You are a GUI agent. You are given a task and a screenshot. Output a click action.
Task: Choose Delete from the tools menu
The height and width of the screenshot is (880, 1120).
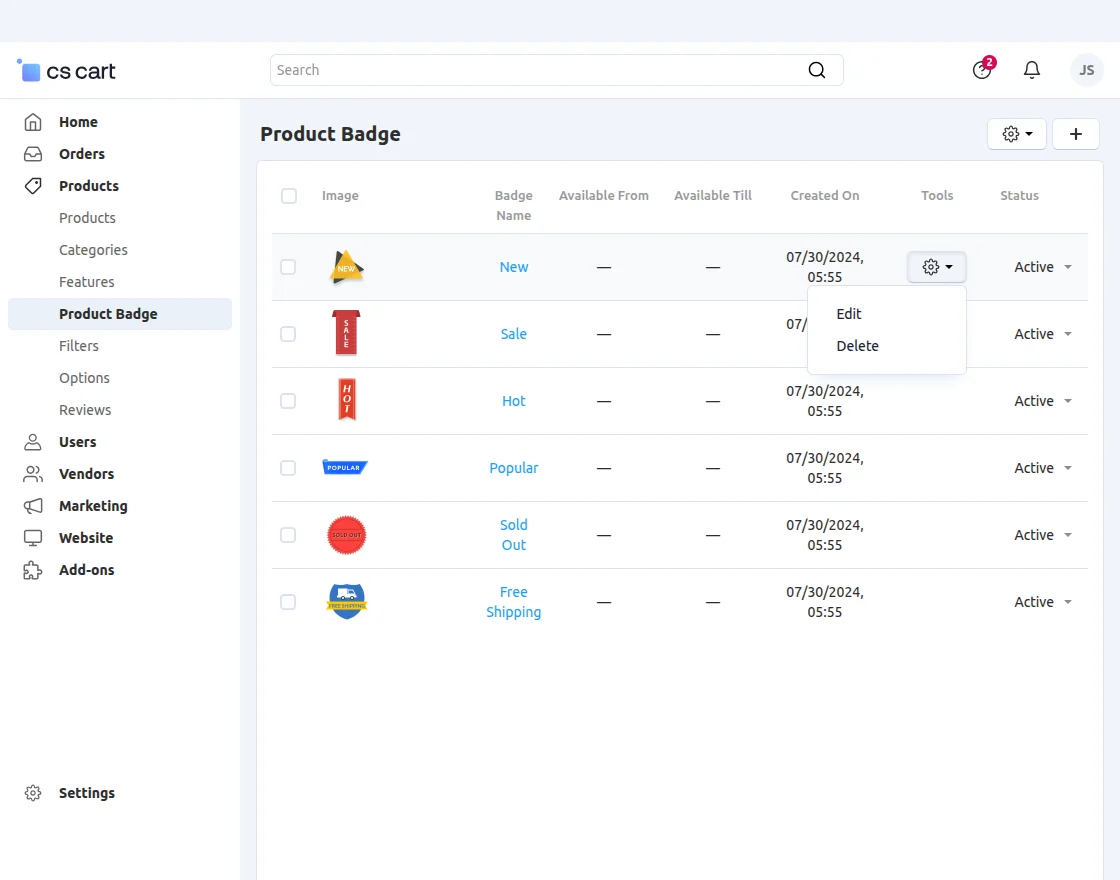[857, 346]
